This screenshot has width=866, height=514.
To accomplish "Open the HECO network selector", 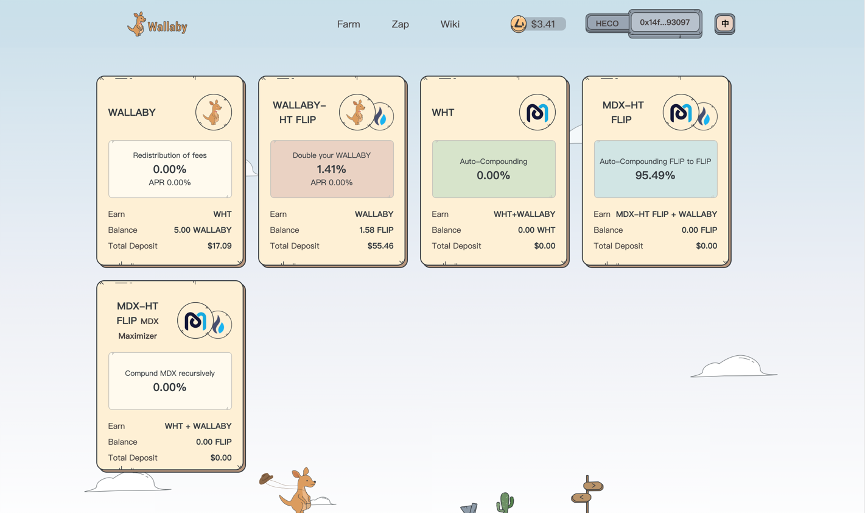I will pos(607,23).
